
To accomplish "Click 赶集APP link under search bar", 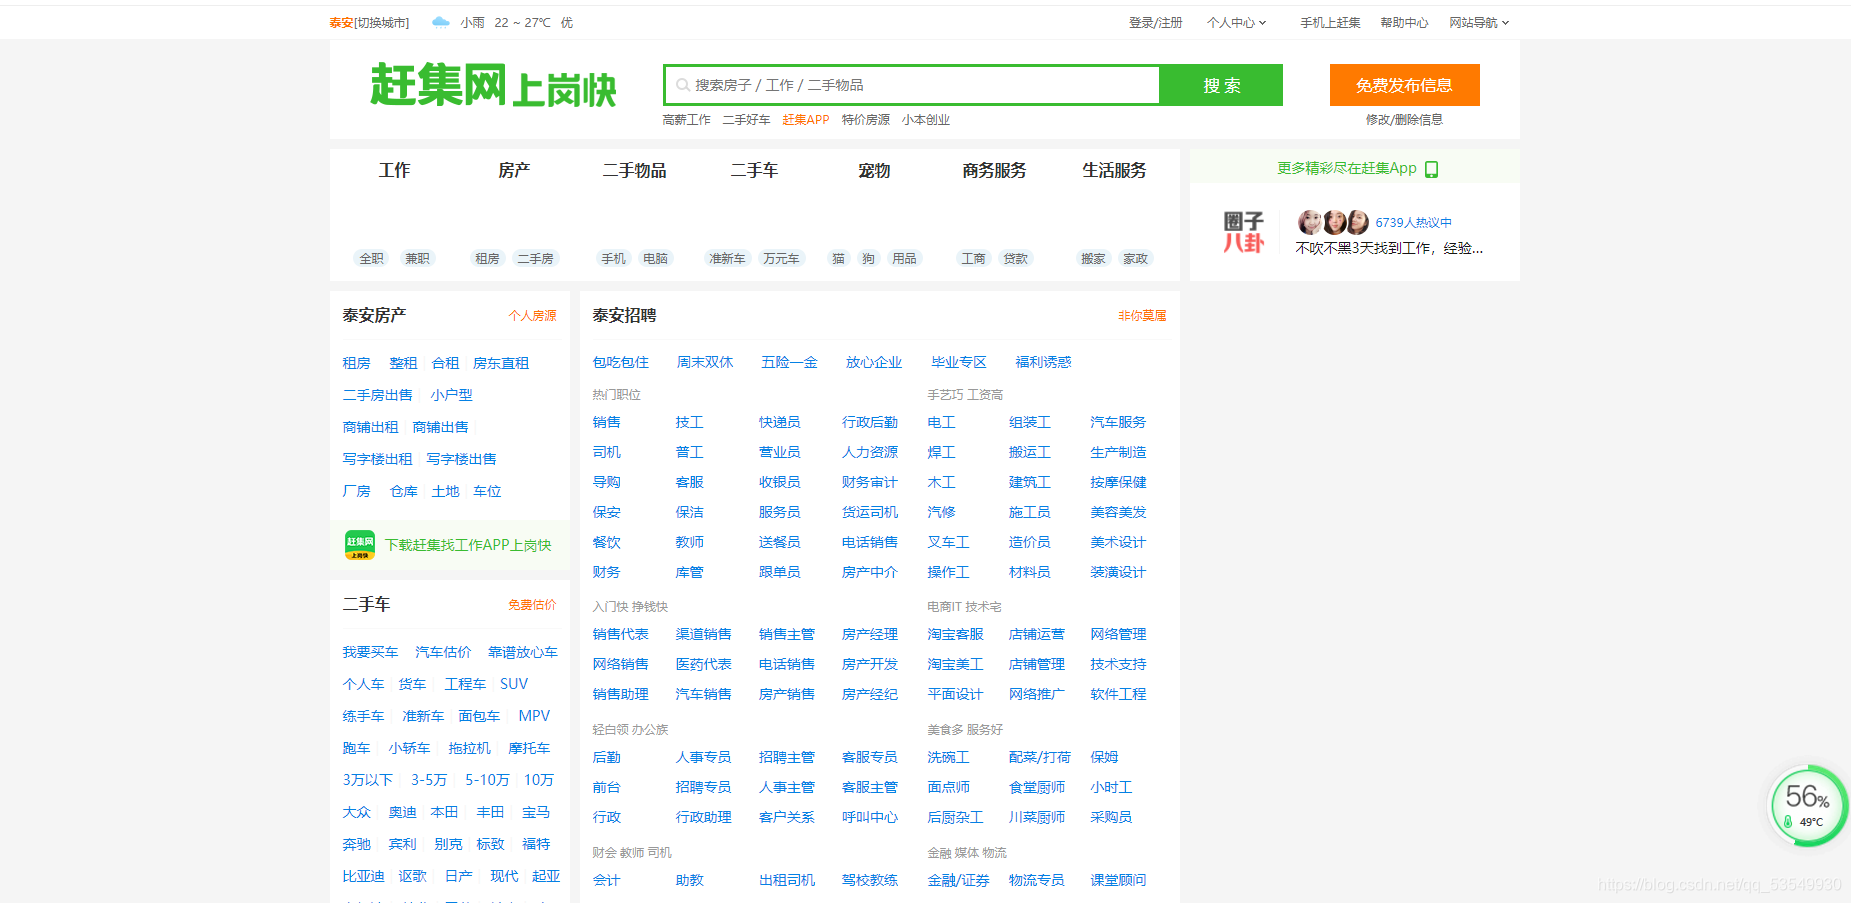I will (x=806, y=119).
